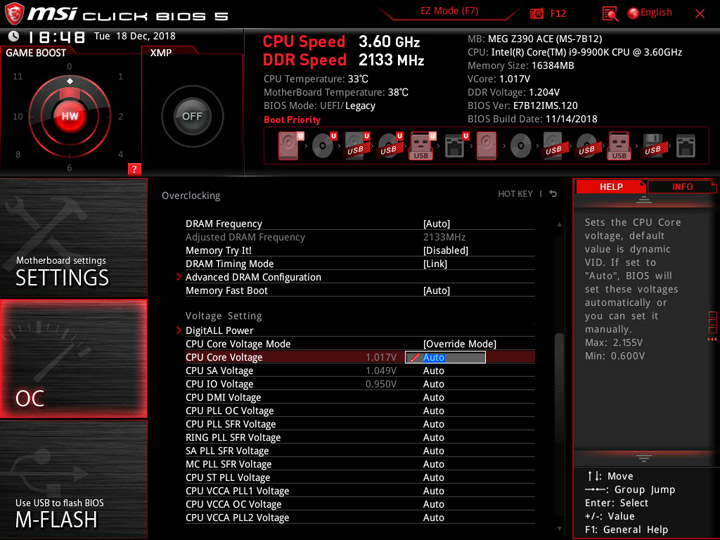Set Game Boost dial to position 11
The width and height of the screenshot is (720, 540).
pos(17,76)
